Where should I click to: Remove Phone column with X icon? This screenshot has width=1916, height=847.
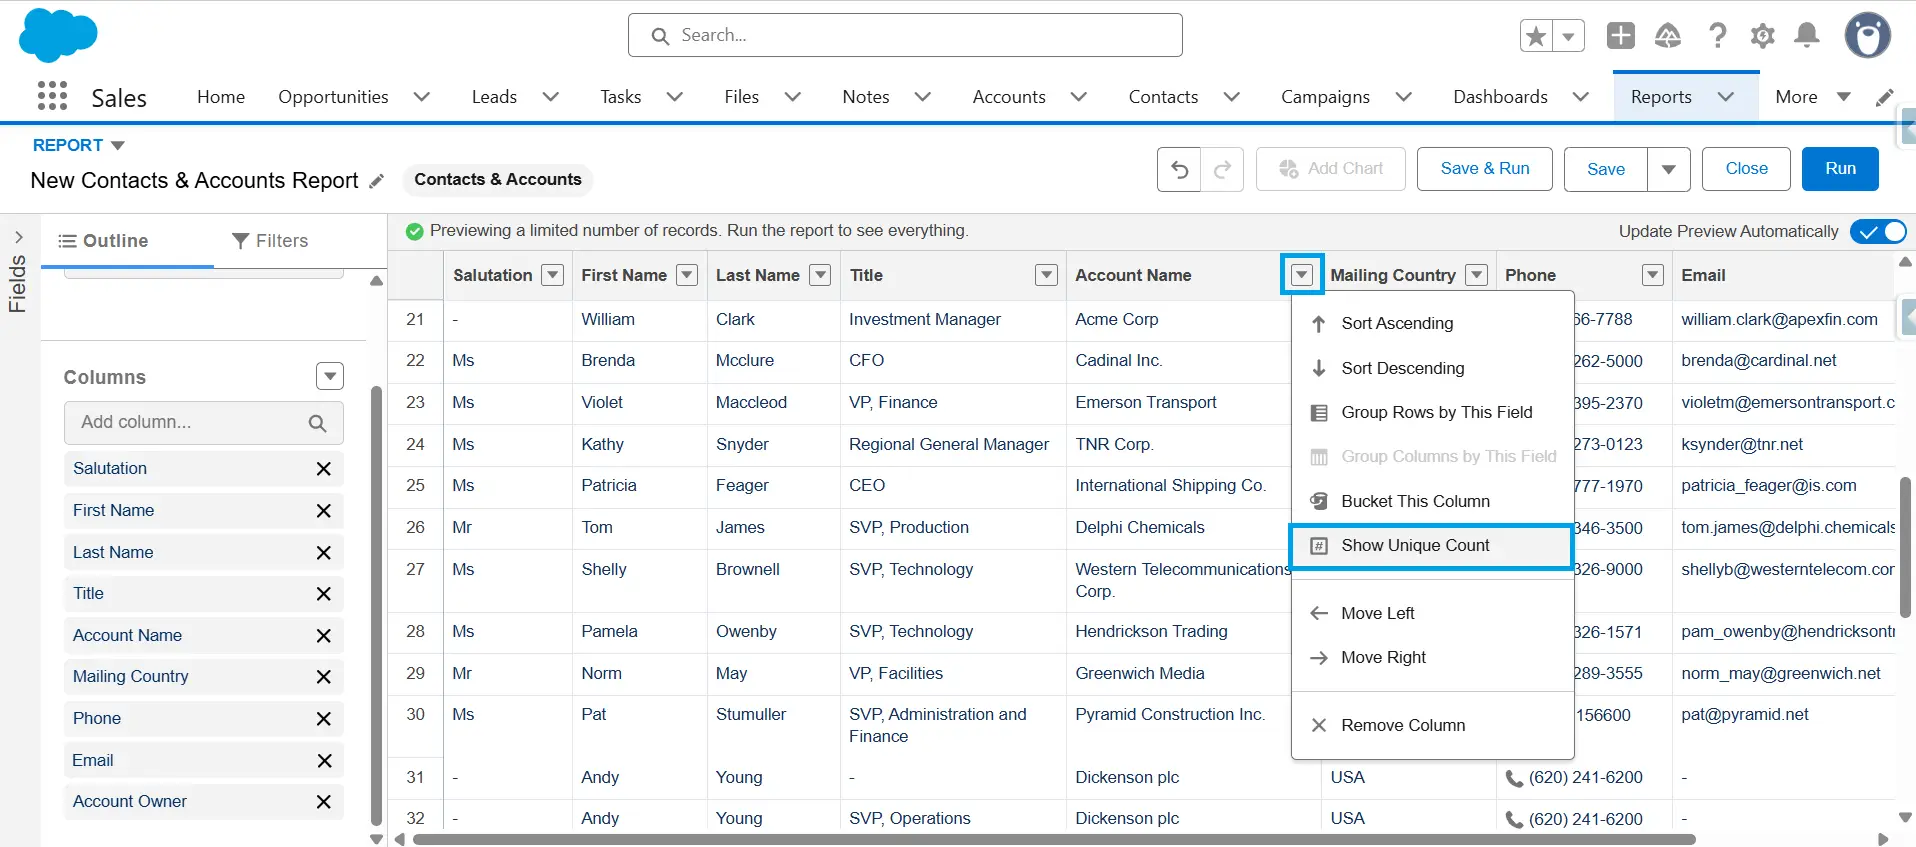[x=323, y=719]
